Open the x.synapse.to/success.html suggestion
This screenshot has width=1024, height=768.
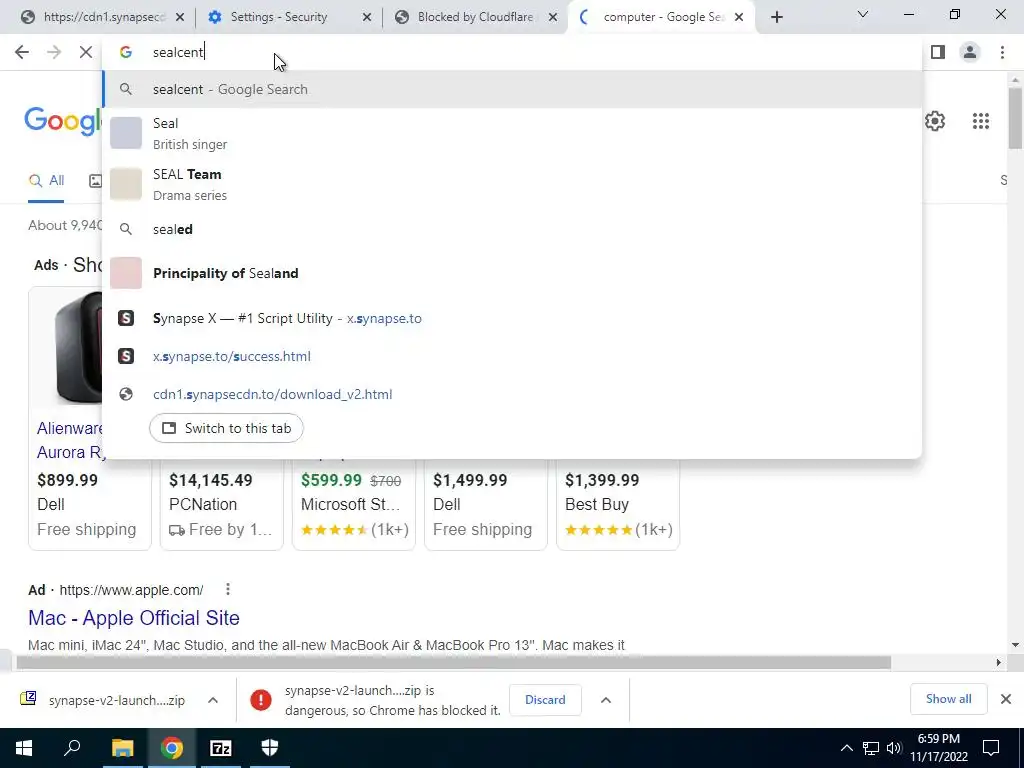click(x=512, y=356)
